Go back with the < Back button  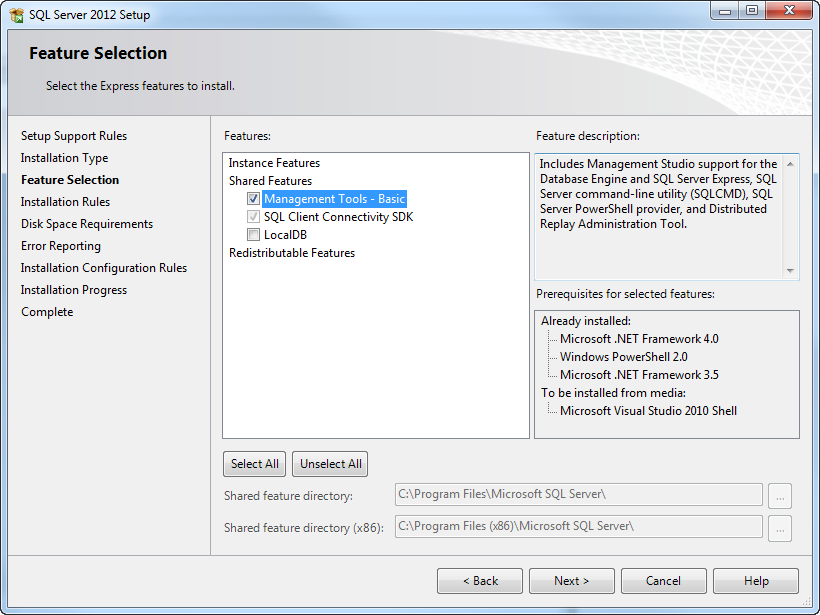[480, 581]
